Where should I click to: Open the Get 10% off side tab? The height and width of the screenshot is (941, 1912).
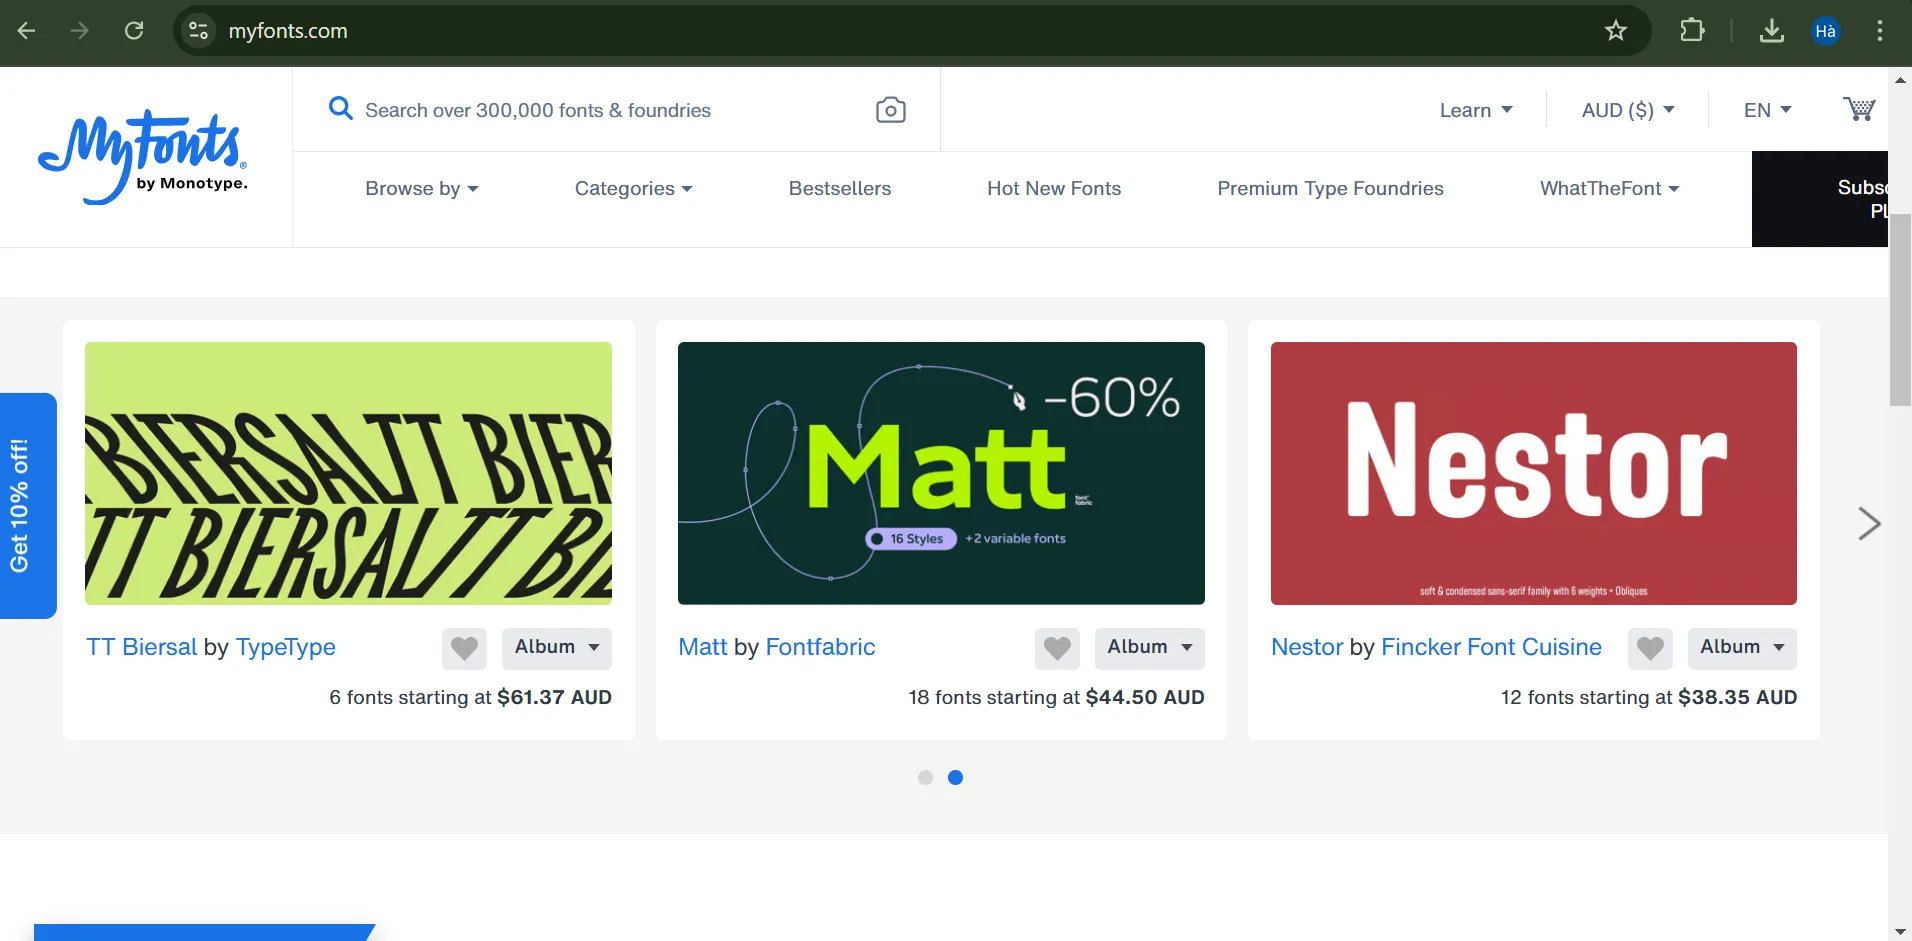(x=28, y=505)
